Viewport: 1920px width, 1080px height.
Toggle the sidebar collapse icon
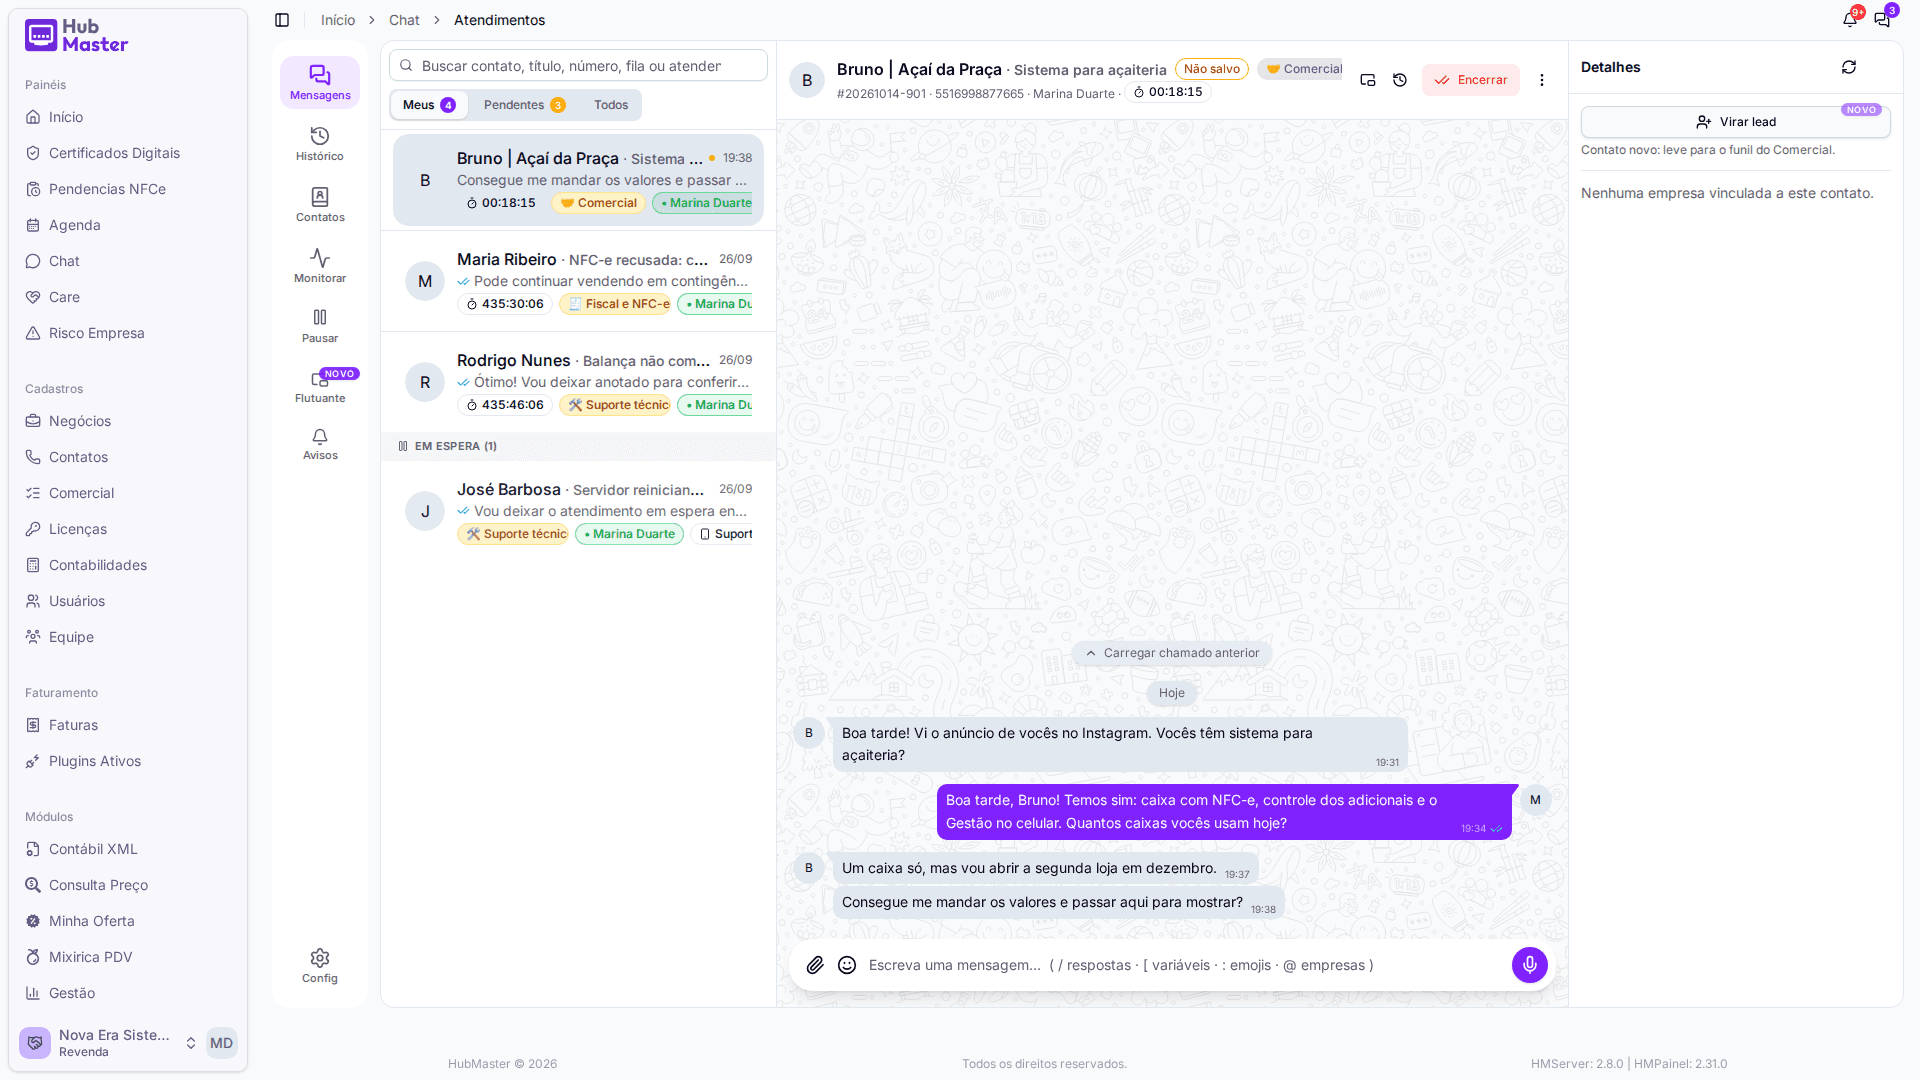[x=282, y=20]
